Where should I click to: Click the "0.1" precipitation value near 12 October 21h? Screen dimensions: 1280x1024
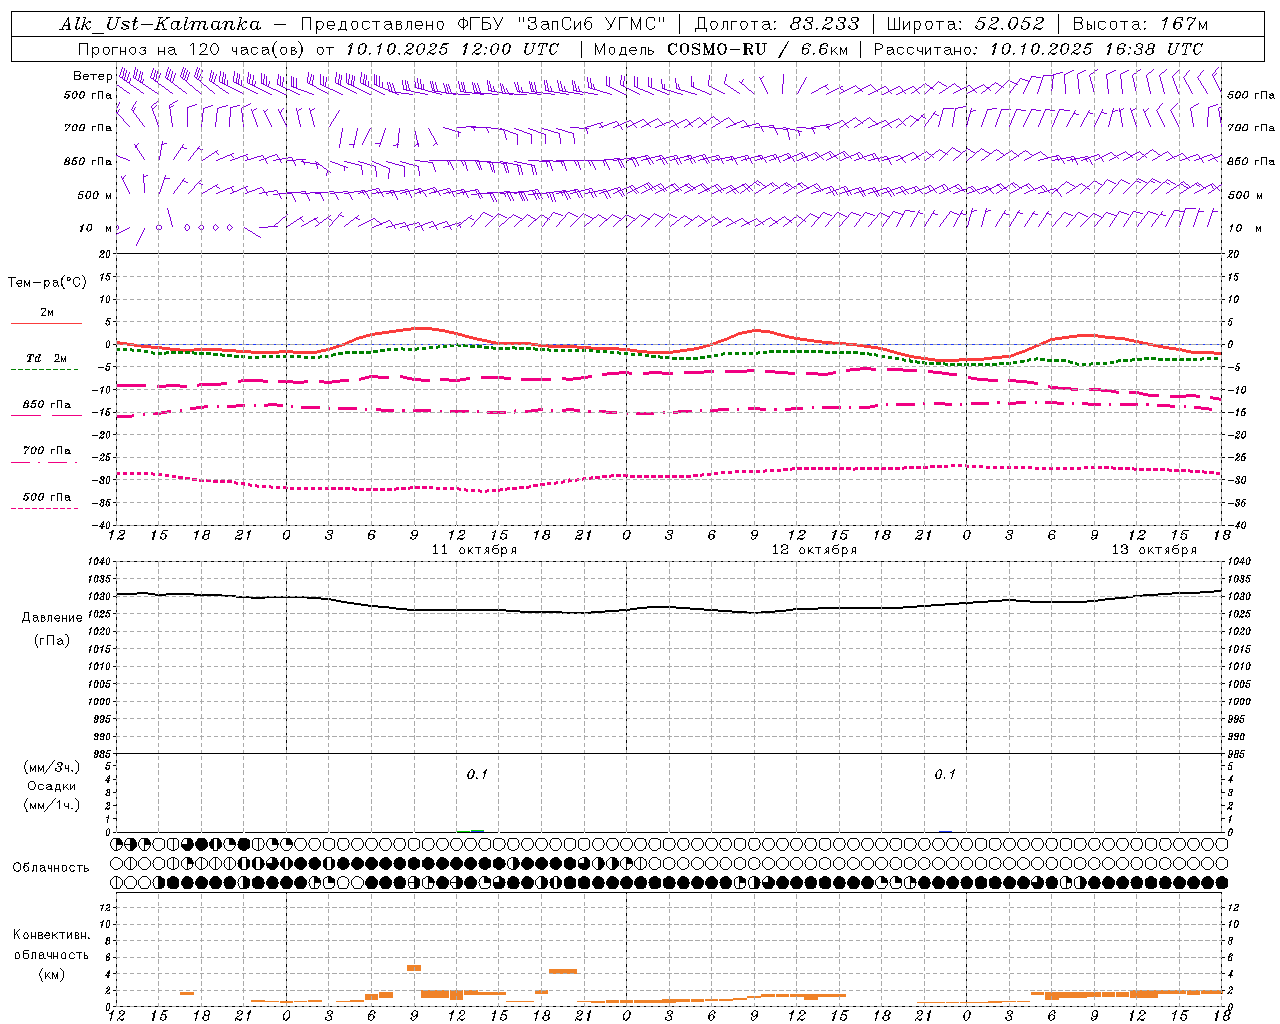tap(945, 774)
